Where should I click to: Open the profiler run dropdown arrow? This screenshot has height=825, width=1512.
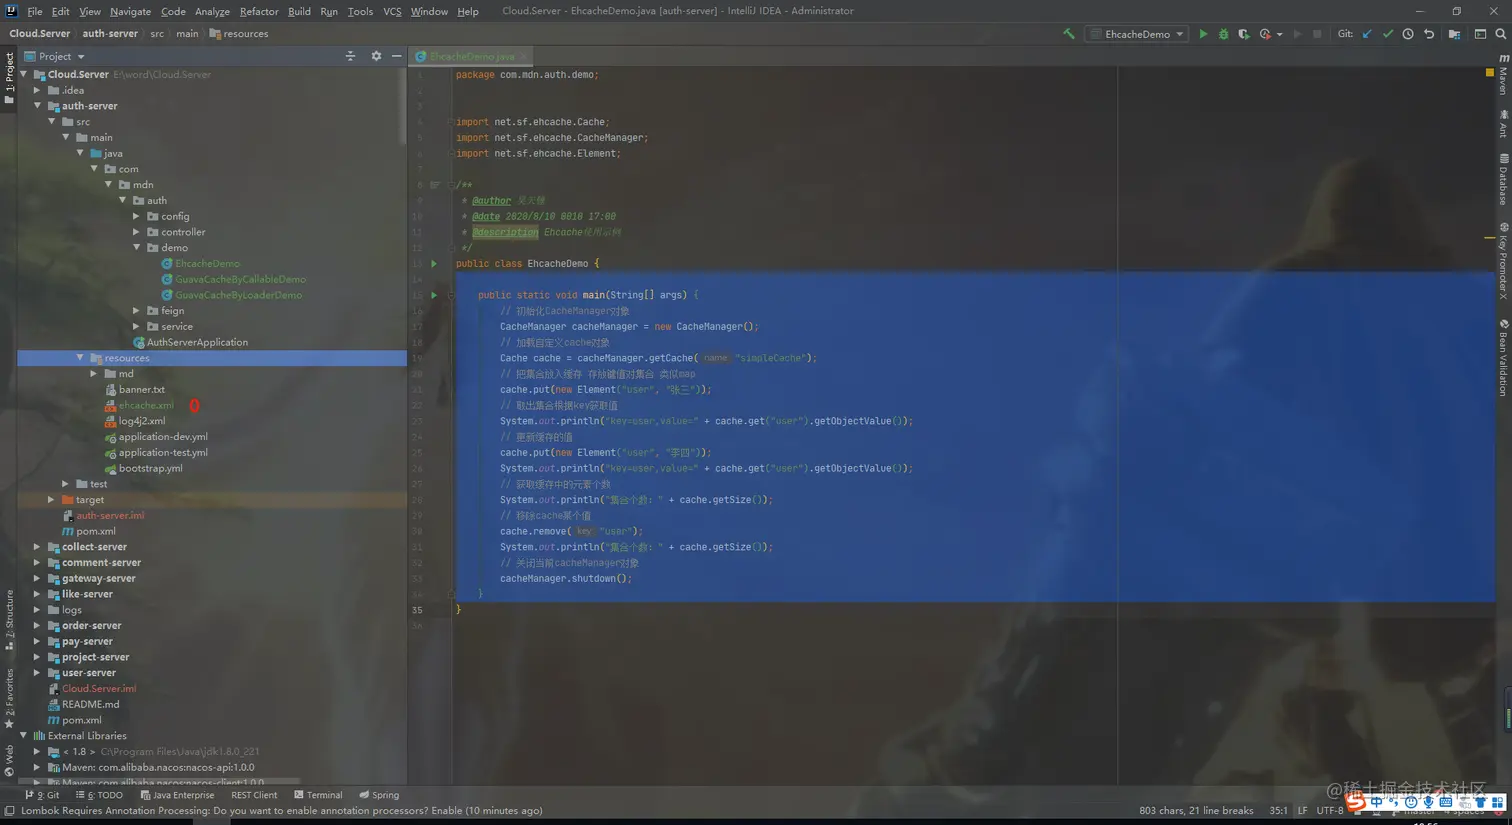[x=1279, y=34]
